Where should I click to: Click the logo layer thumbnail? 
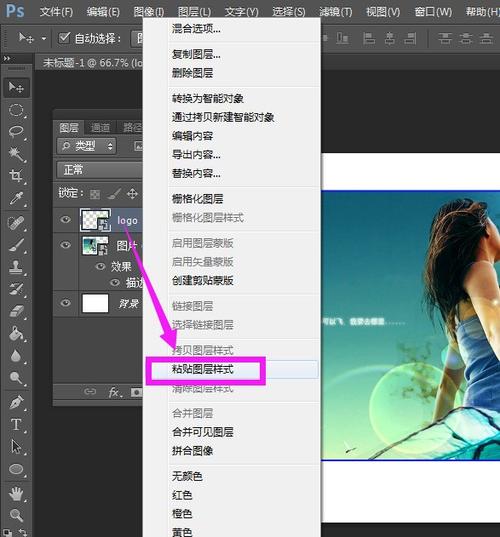[x=96, y=220]
